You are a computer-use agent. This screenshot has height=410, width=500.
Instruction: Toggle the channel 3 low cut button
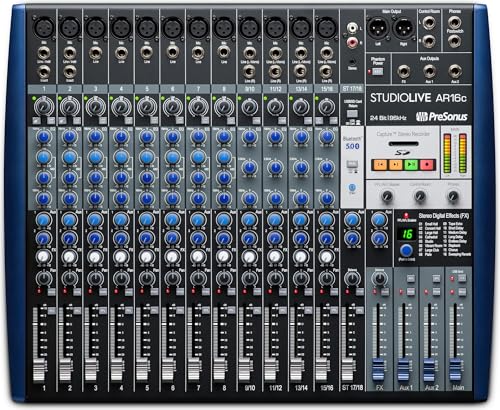103,120
